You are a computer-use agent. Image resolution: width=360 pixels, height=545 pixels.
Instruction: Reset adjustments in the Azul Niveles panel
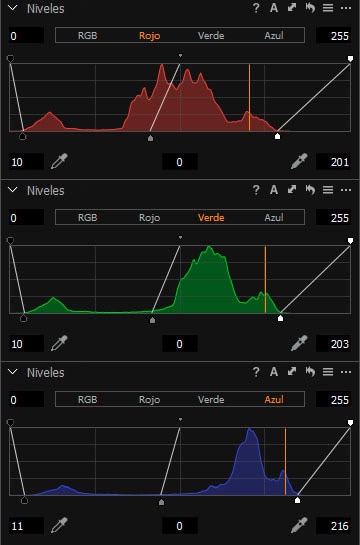tap(310, 372)
